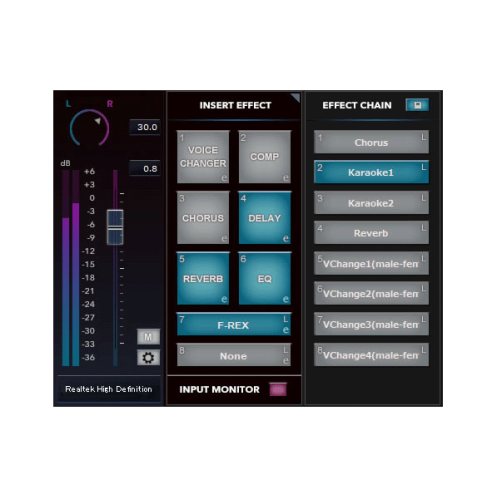Screen dimensions: 497x497
Task: Click the 'INPUT MONITOR' label
Action: click(x=219, y=390)
